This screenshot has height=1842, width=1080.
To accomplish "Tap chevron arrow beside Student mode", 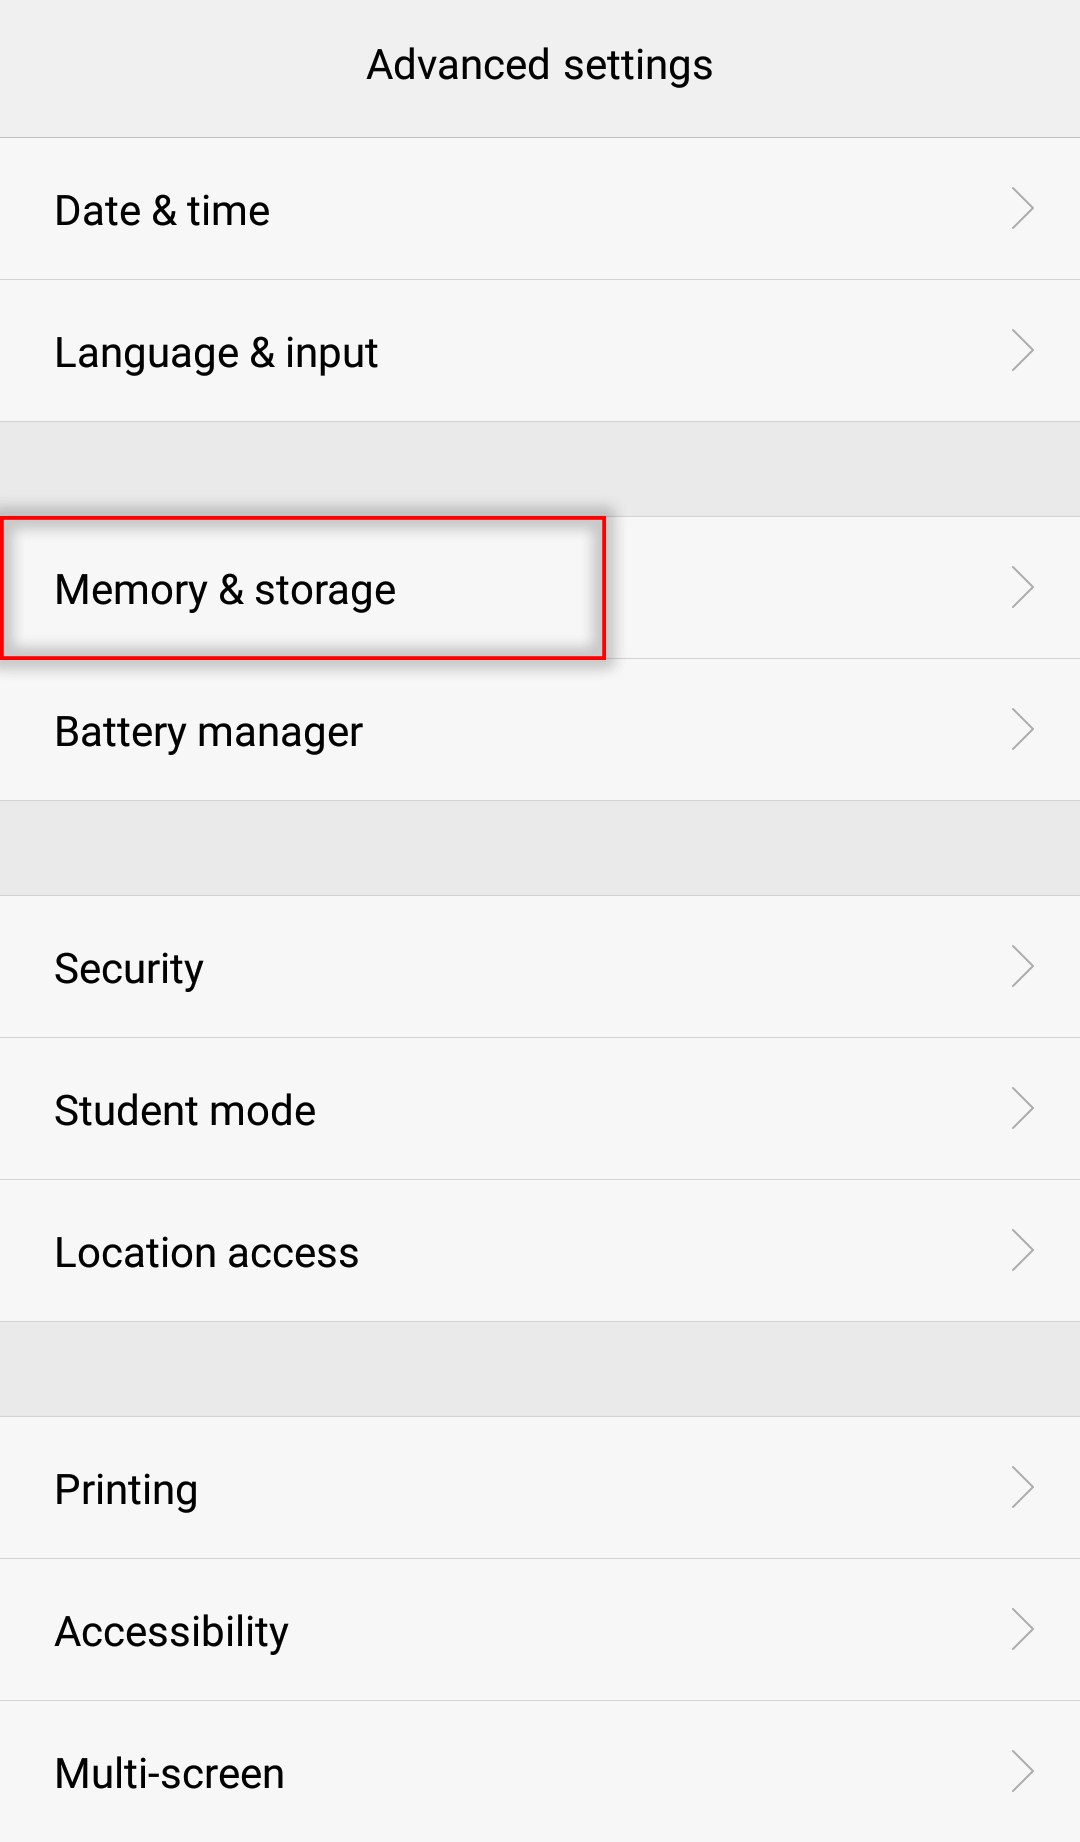I will point(1022,1109).
